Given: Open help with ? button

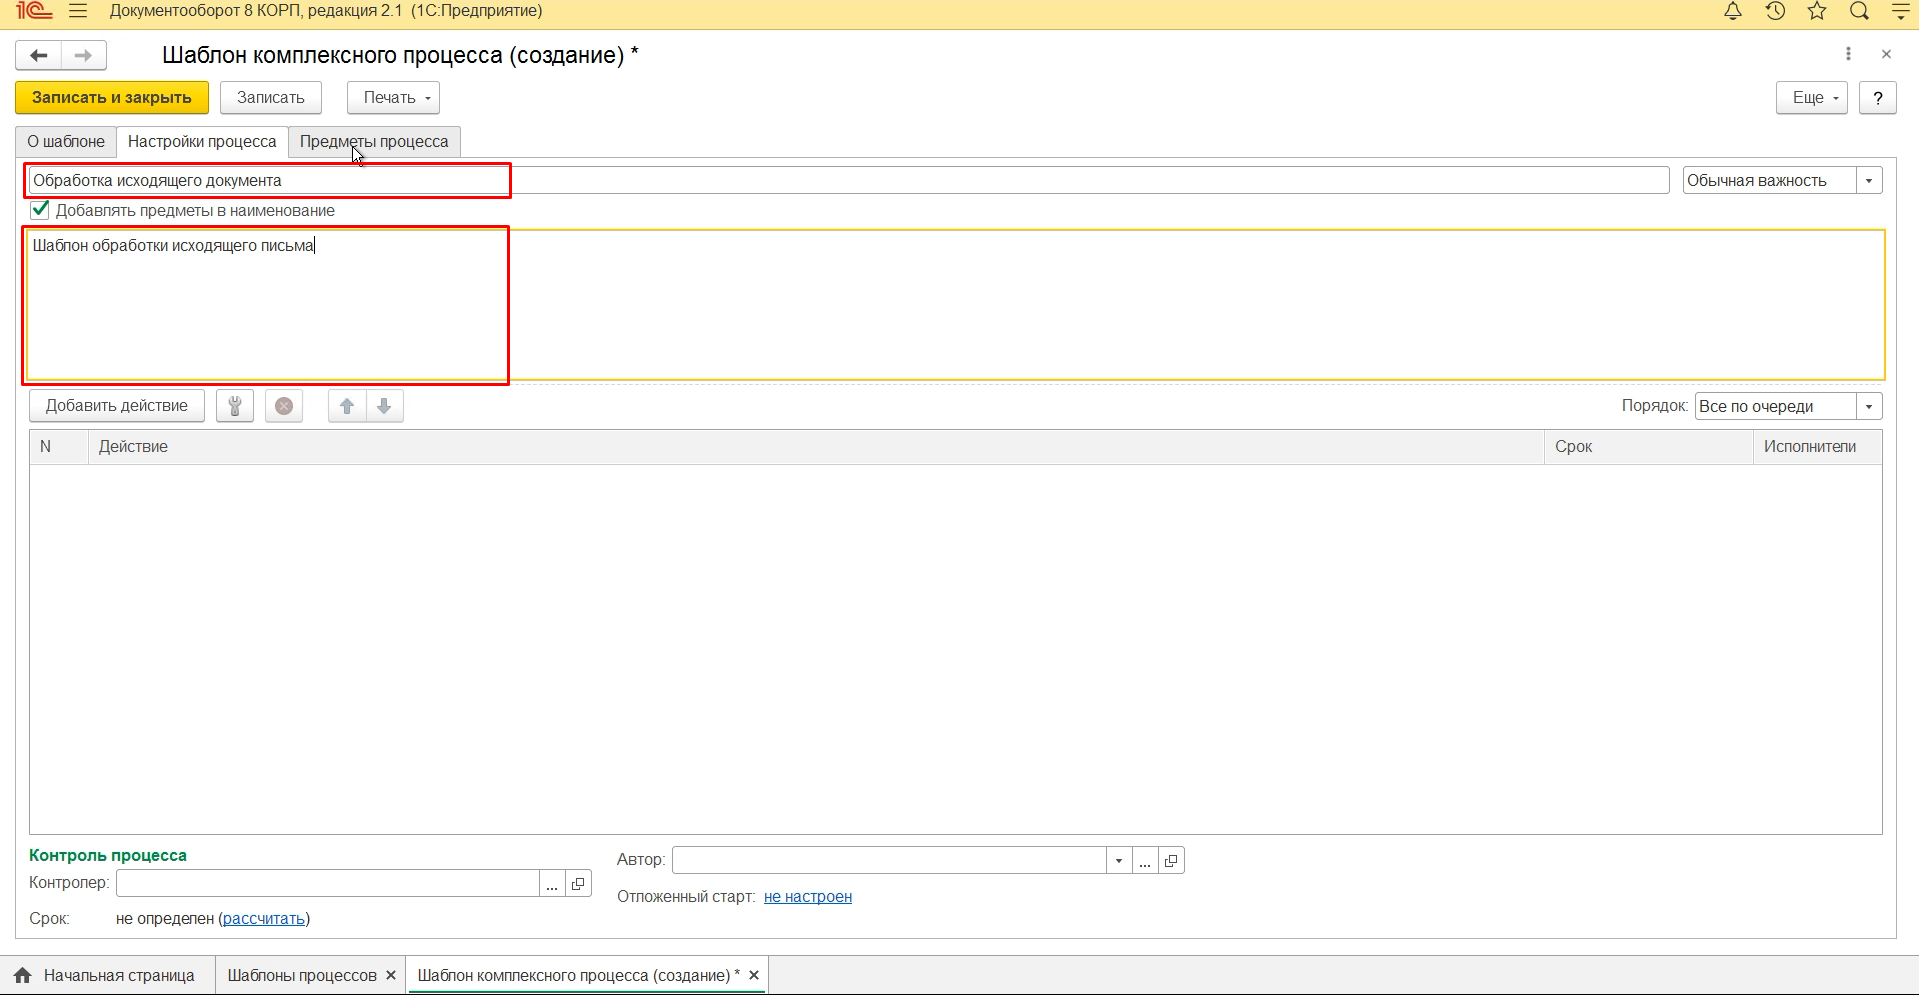Looking at the screenshot, I should tap(1878, 98).
